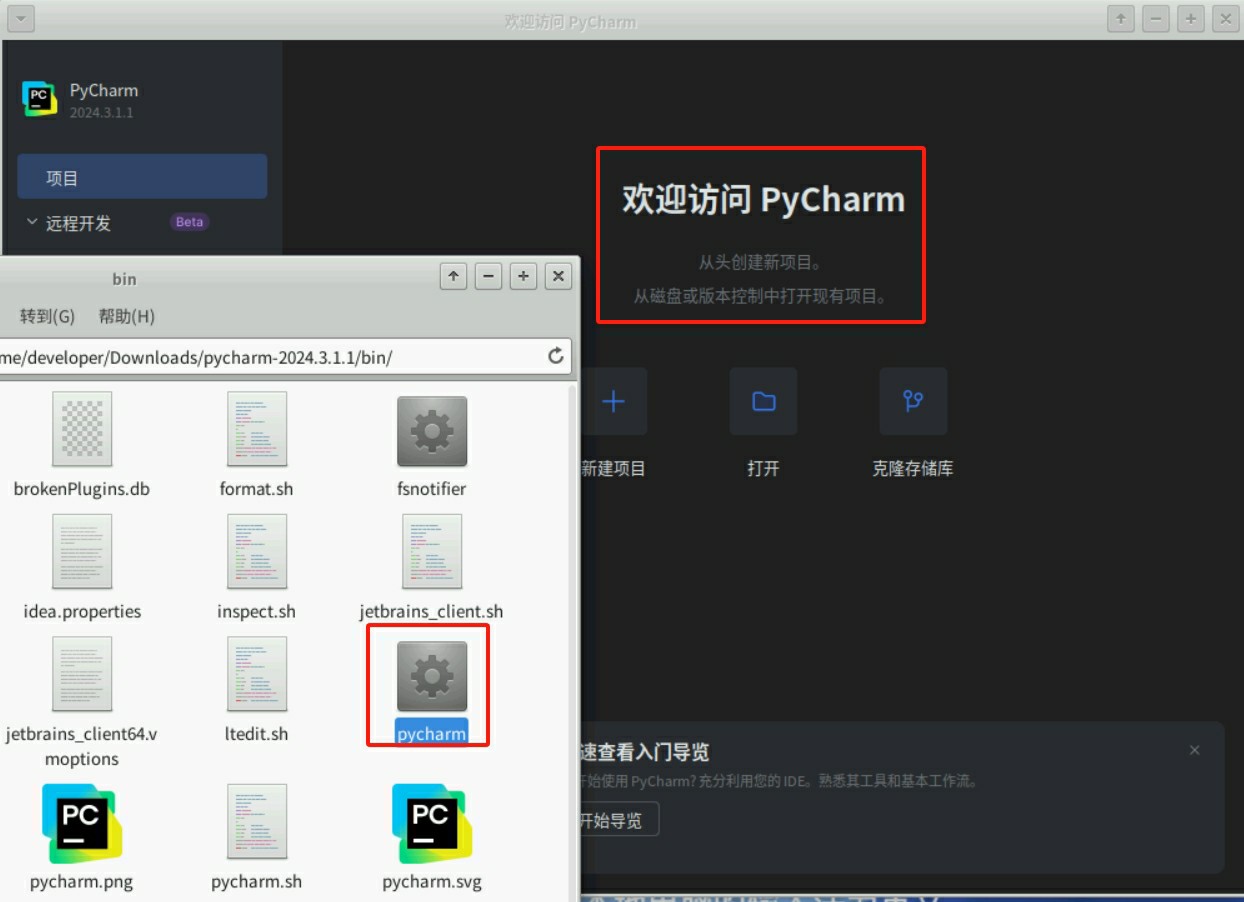Open the 远程开发 sidebar entry
Viewport: 1244px width, 902px height.
78,223
